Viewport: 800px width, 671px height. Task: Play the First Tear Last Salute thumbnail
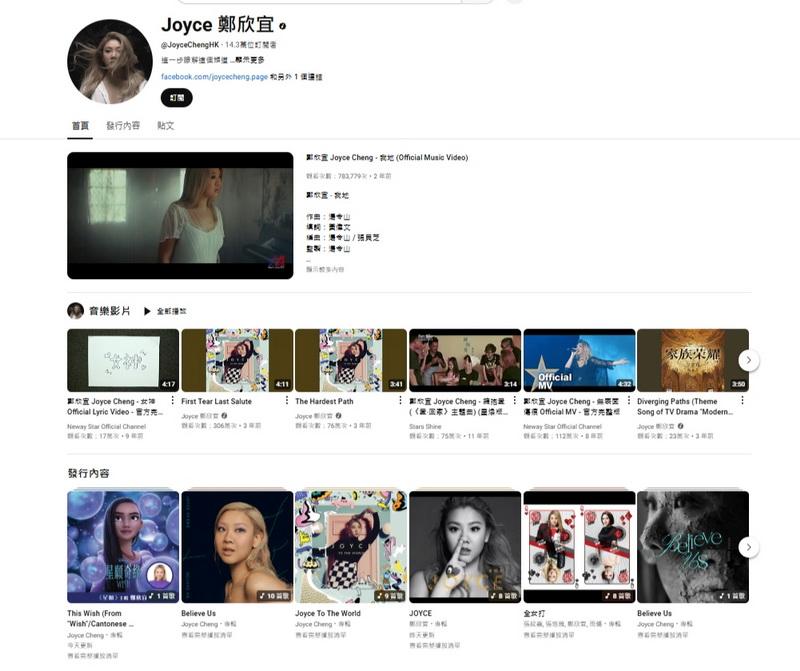pyautogui.click(x=237, y=360)
